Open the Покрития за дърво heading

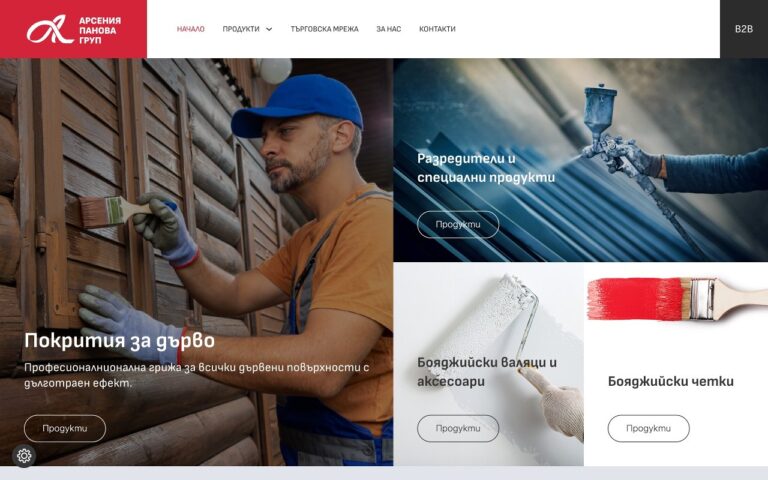pyautogui.click(x=120, y=341)
